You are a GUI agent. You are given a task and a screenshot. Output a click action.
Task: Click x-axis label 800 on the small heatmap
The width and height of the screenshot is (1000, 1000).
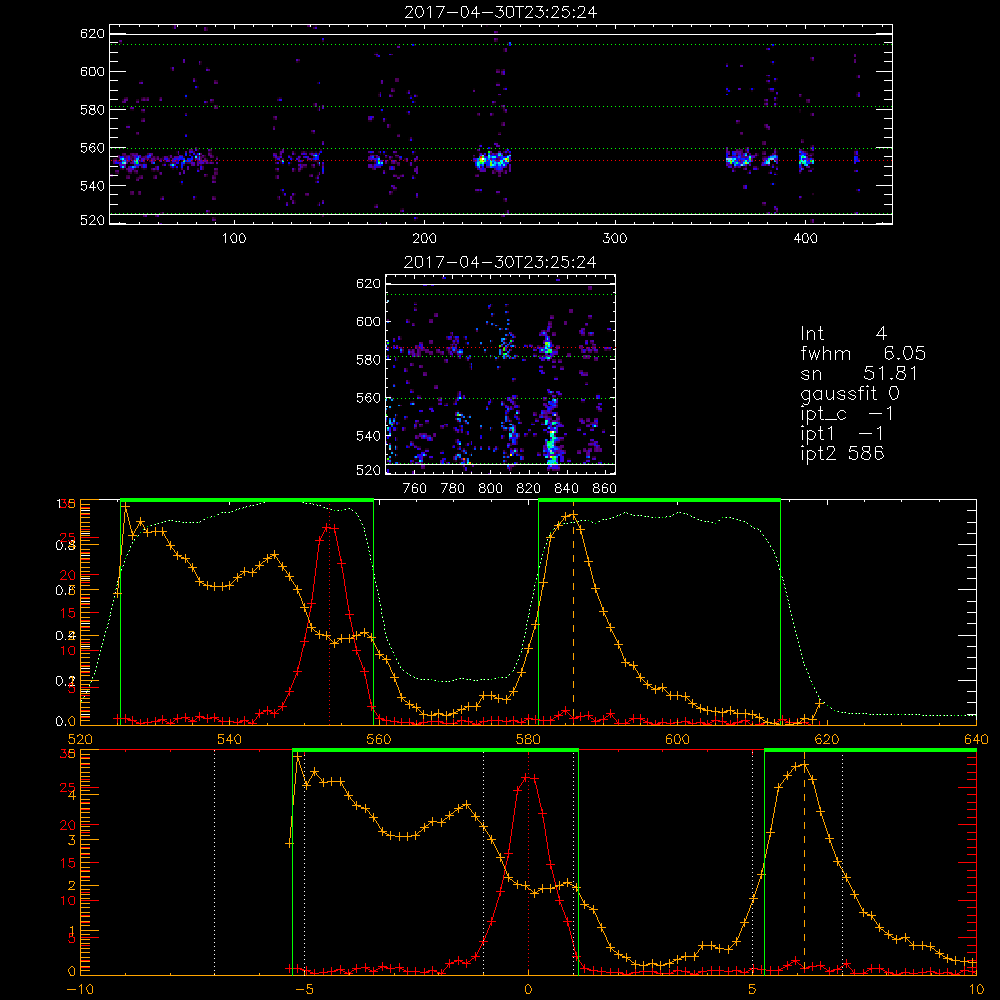(490, 489)
